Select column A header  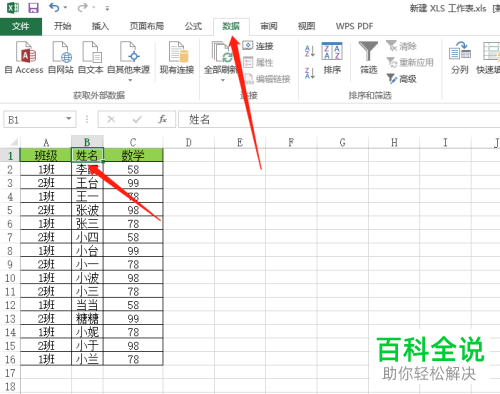point(46,142)
